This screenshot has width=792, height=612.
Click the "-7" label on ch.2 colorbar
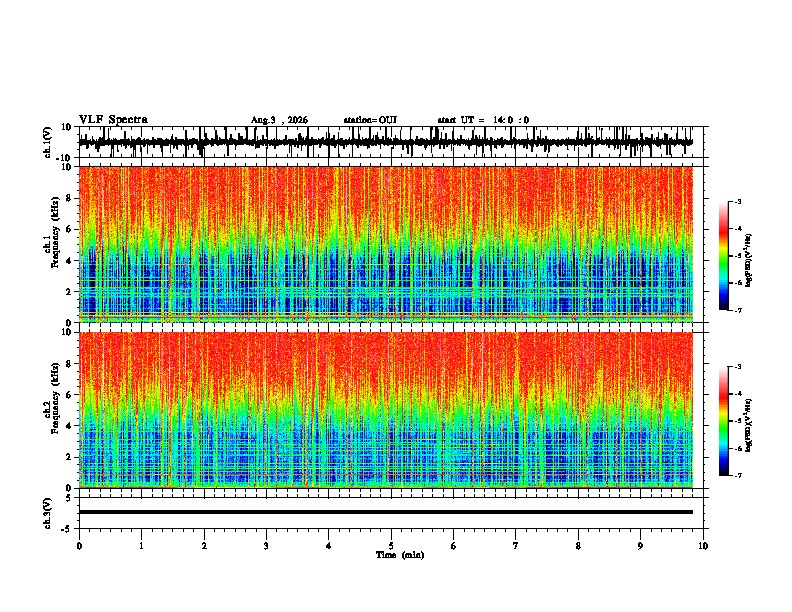point(738,475)
